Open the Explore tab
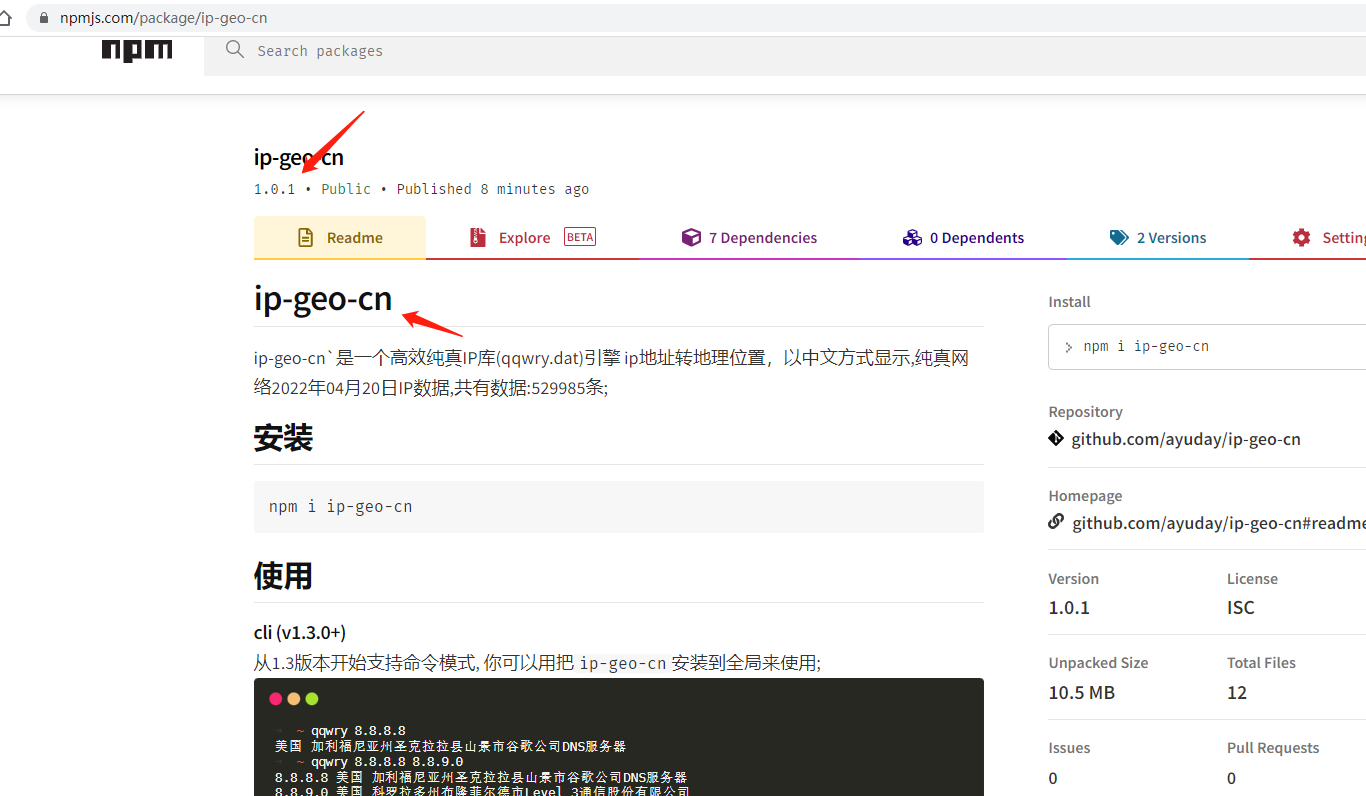The image size is (1366, 796). 533,238
